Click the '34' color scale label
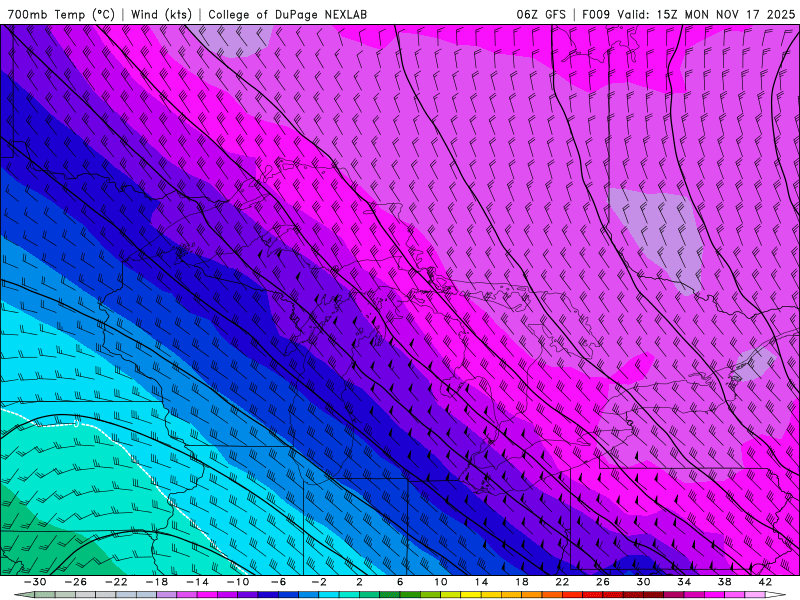Viewport: 800px width, 600px height. coord(684,582)
